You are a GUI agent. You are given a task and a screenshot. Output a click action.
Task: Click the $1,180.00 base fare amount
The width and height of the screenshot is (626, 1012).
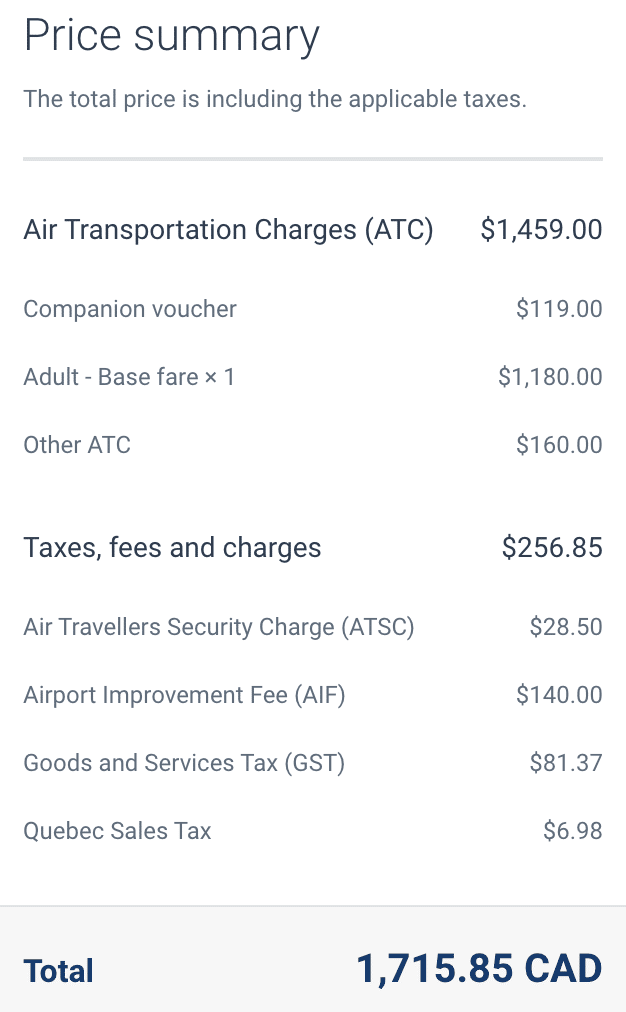550,377
